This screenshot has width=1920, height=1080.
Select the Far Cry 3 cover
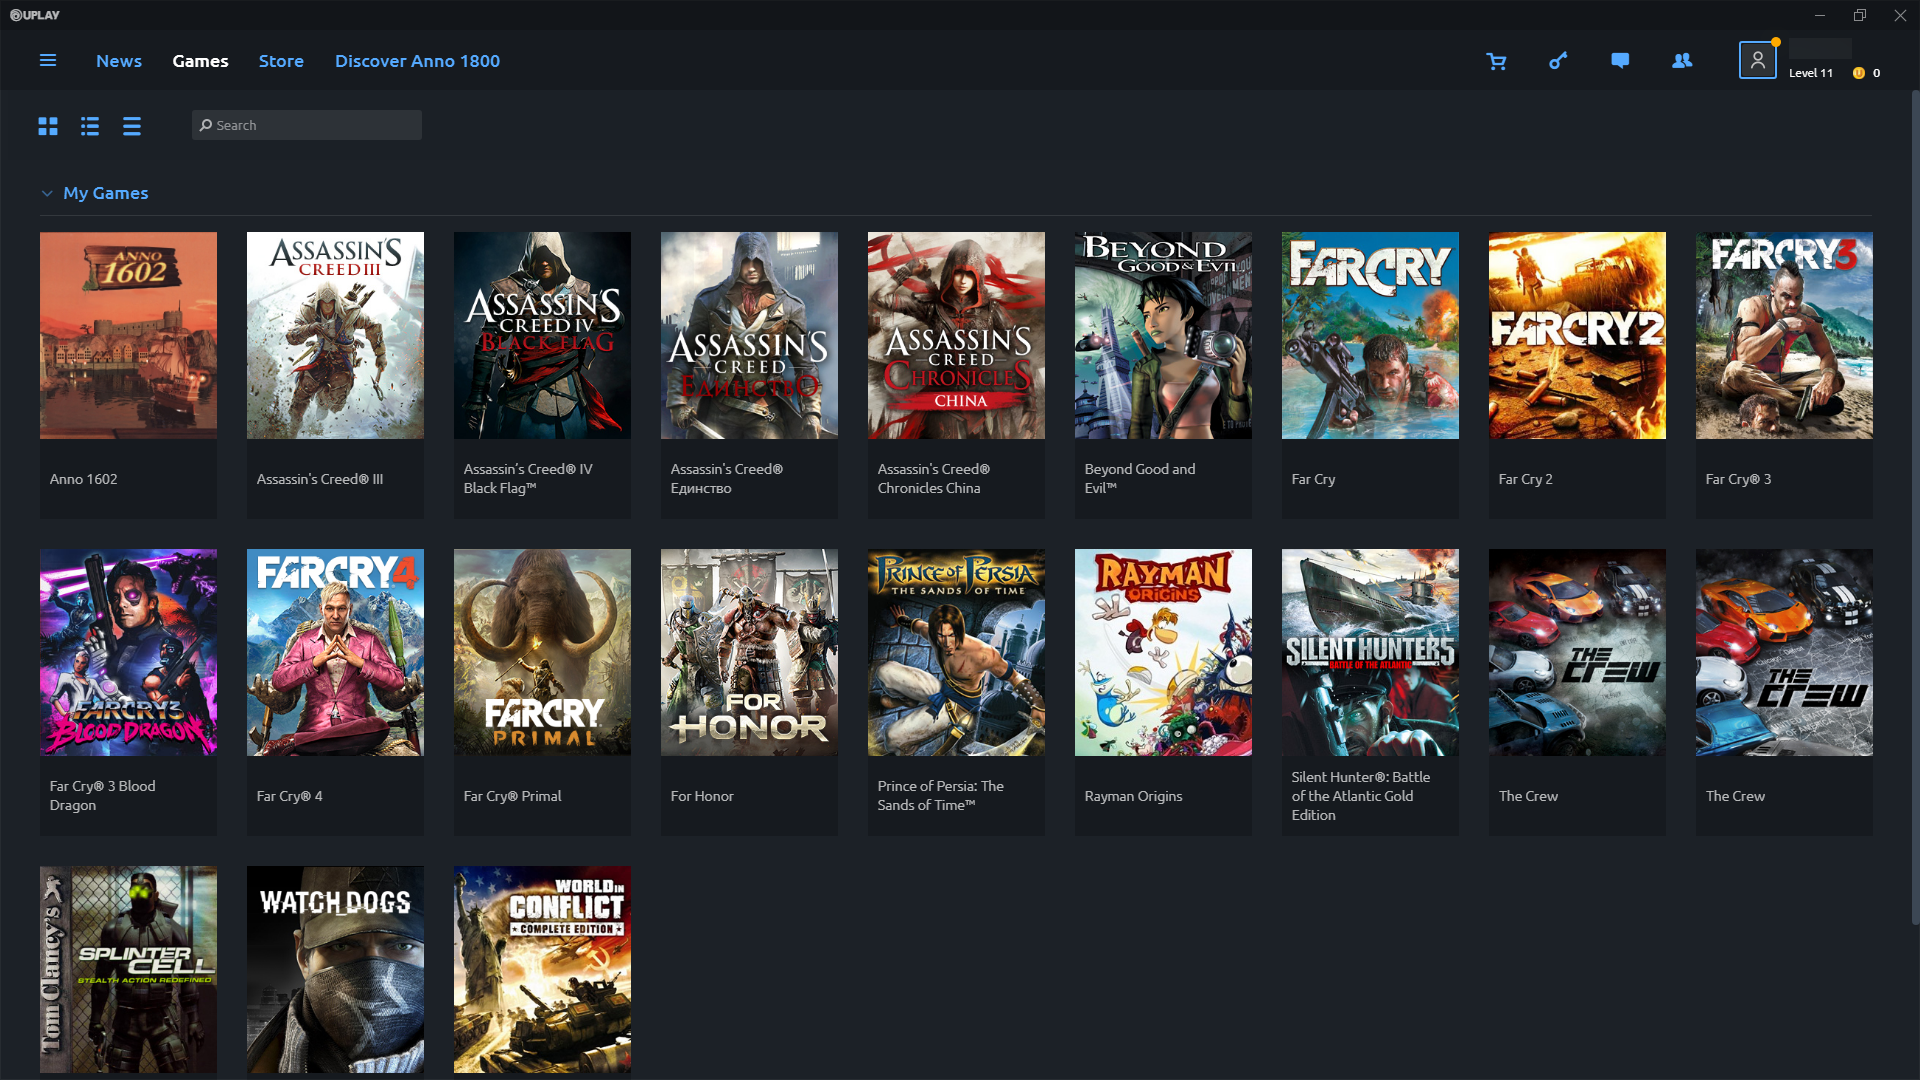[1784, 336]
